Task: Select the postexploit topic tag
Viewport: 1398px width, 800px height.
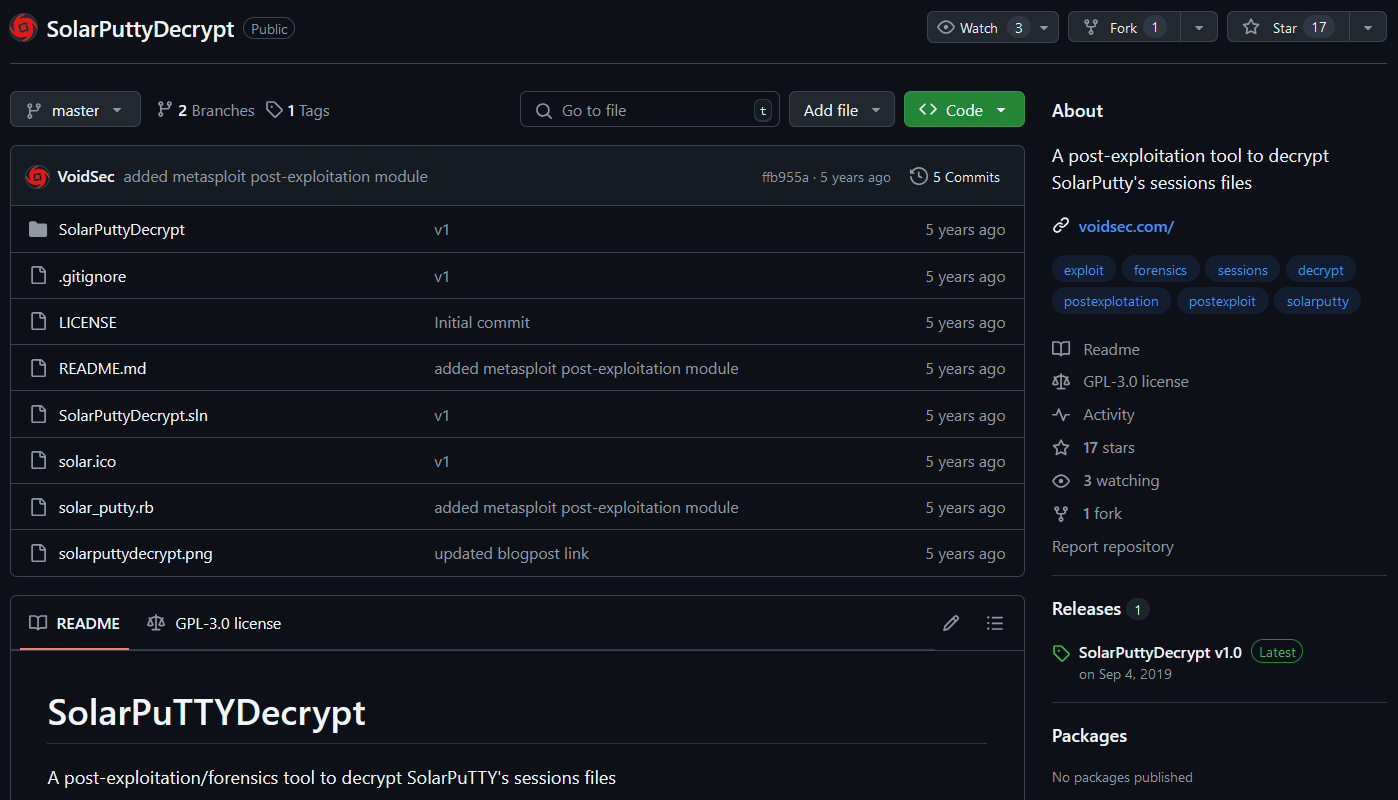Action: pyautogui.click(x=1222, y=301)
